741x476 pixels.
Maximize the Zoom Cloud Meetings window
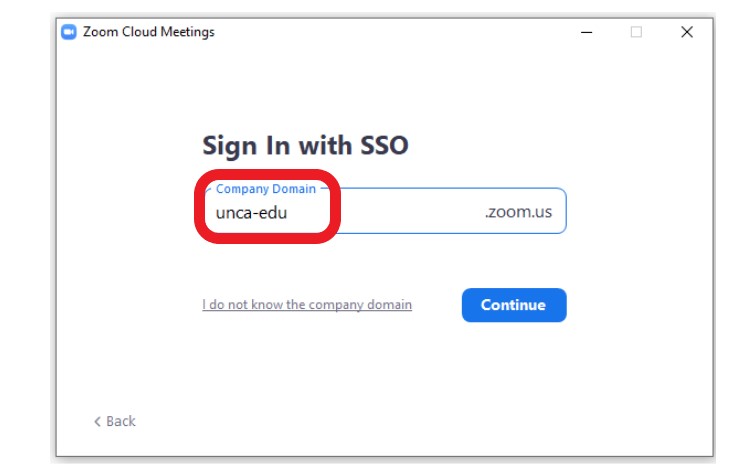click(636, 32)
